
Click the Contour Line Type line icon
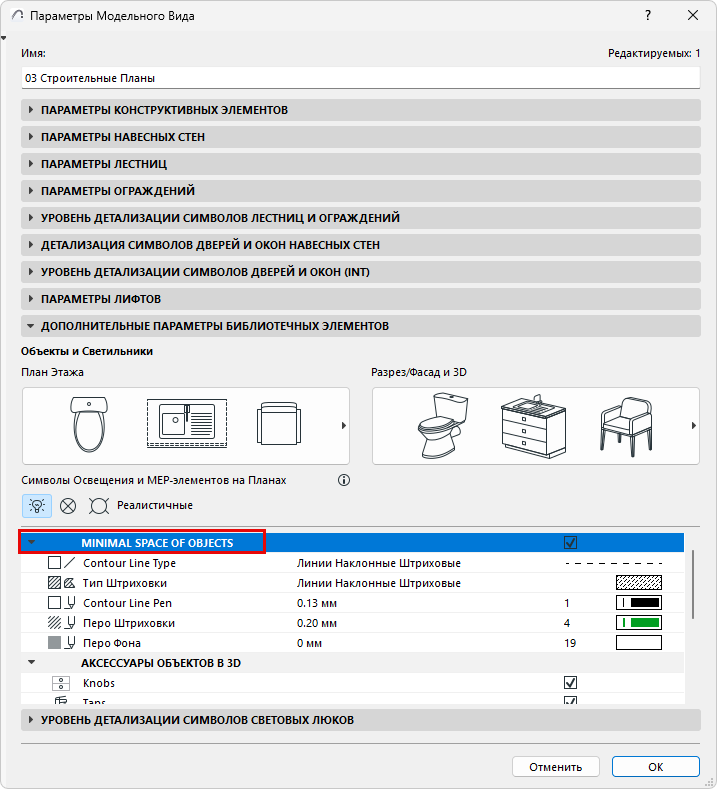pyautogui.click(x=70, y=563)
